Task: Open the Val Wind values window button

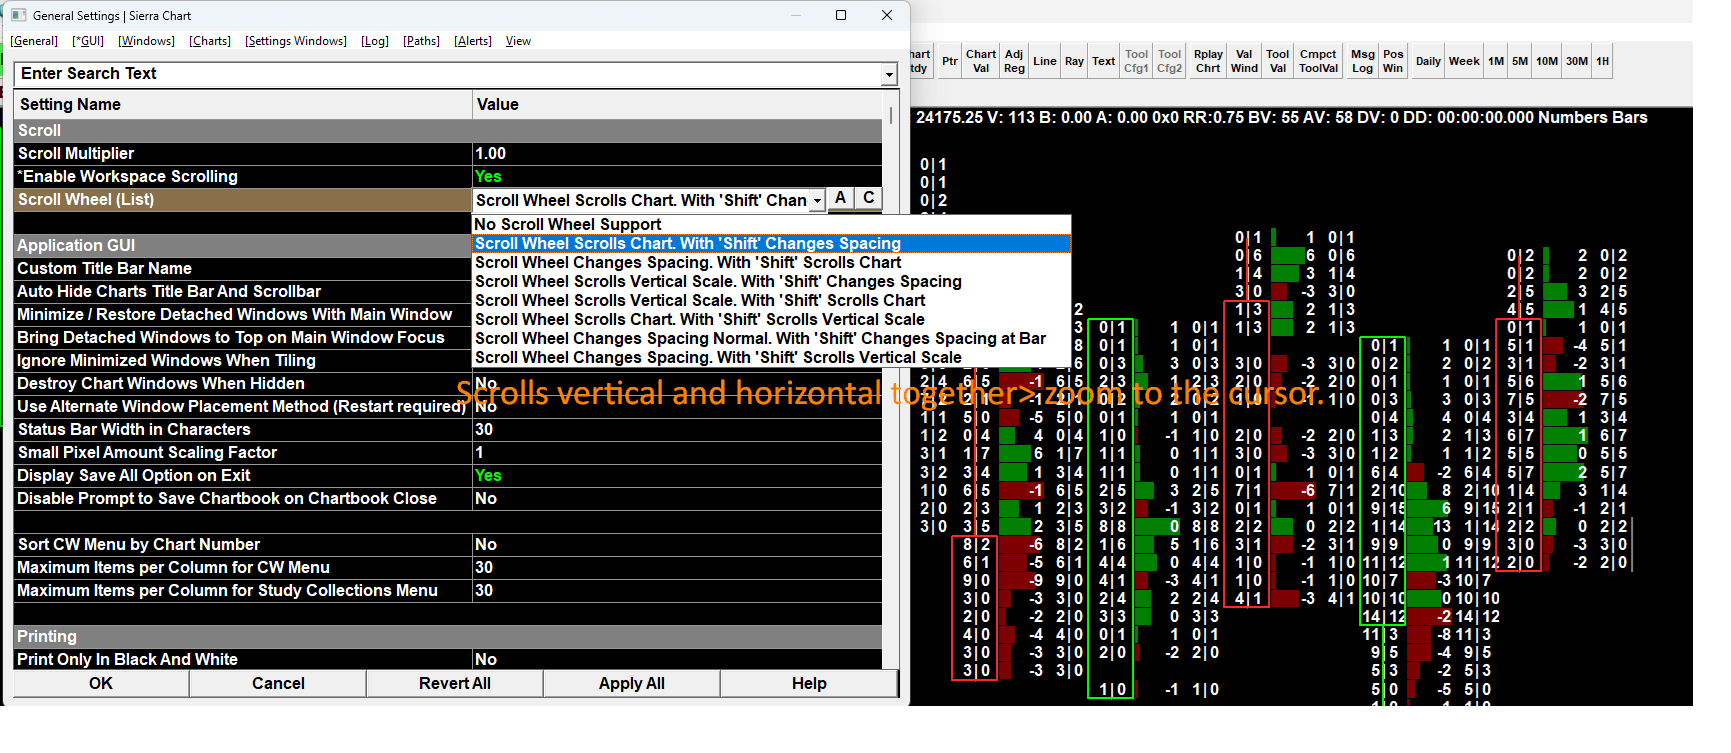Action: click(1244, 61)
